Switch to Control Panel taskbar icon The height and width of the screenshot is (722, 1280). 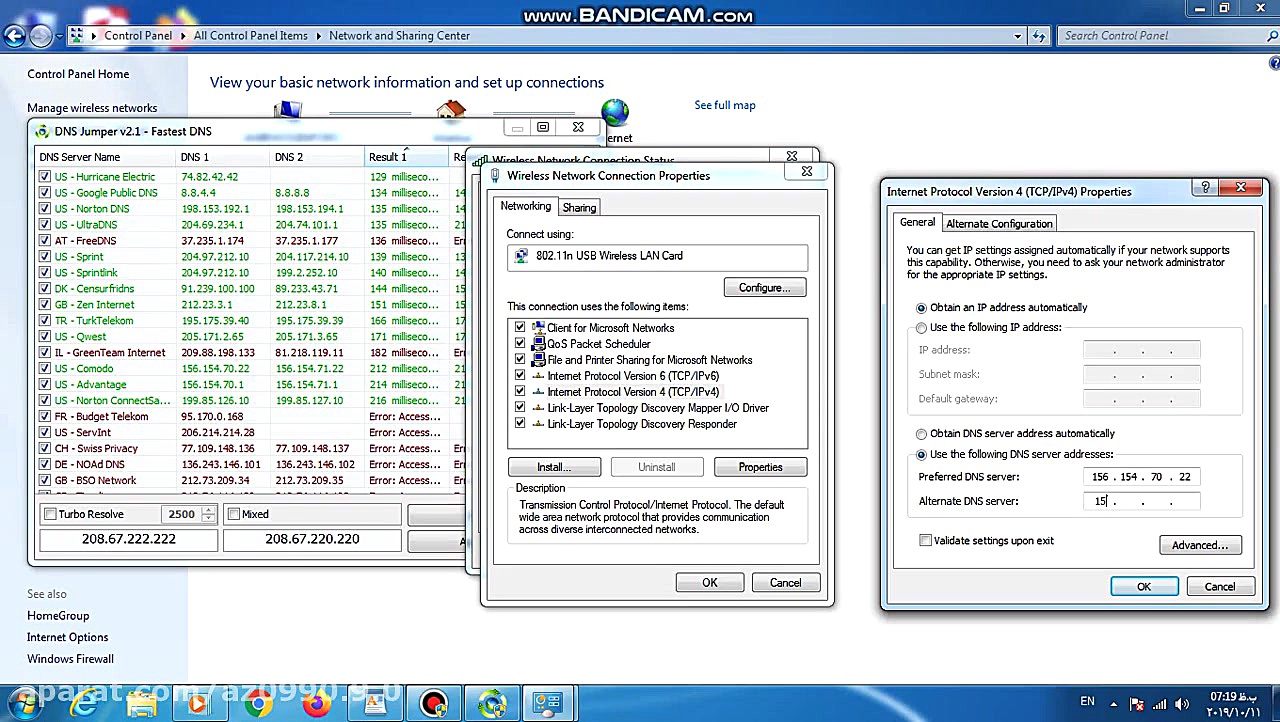click(548, 704)
